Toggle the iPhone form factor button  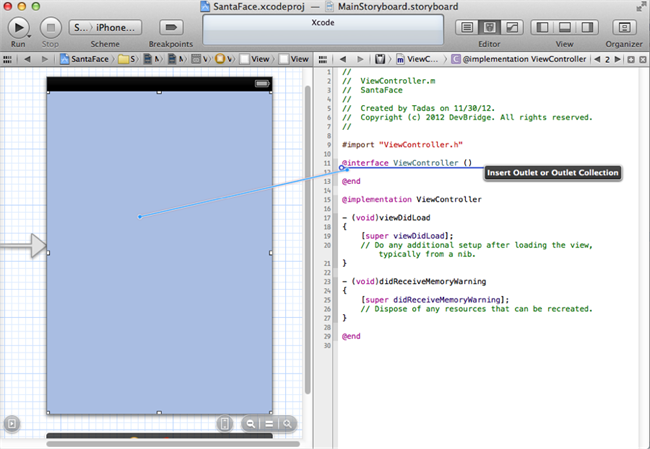tap(224, 424)
